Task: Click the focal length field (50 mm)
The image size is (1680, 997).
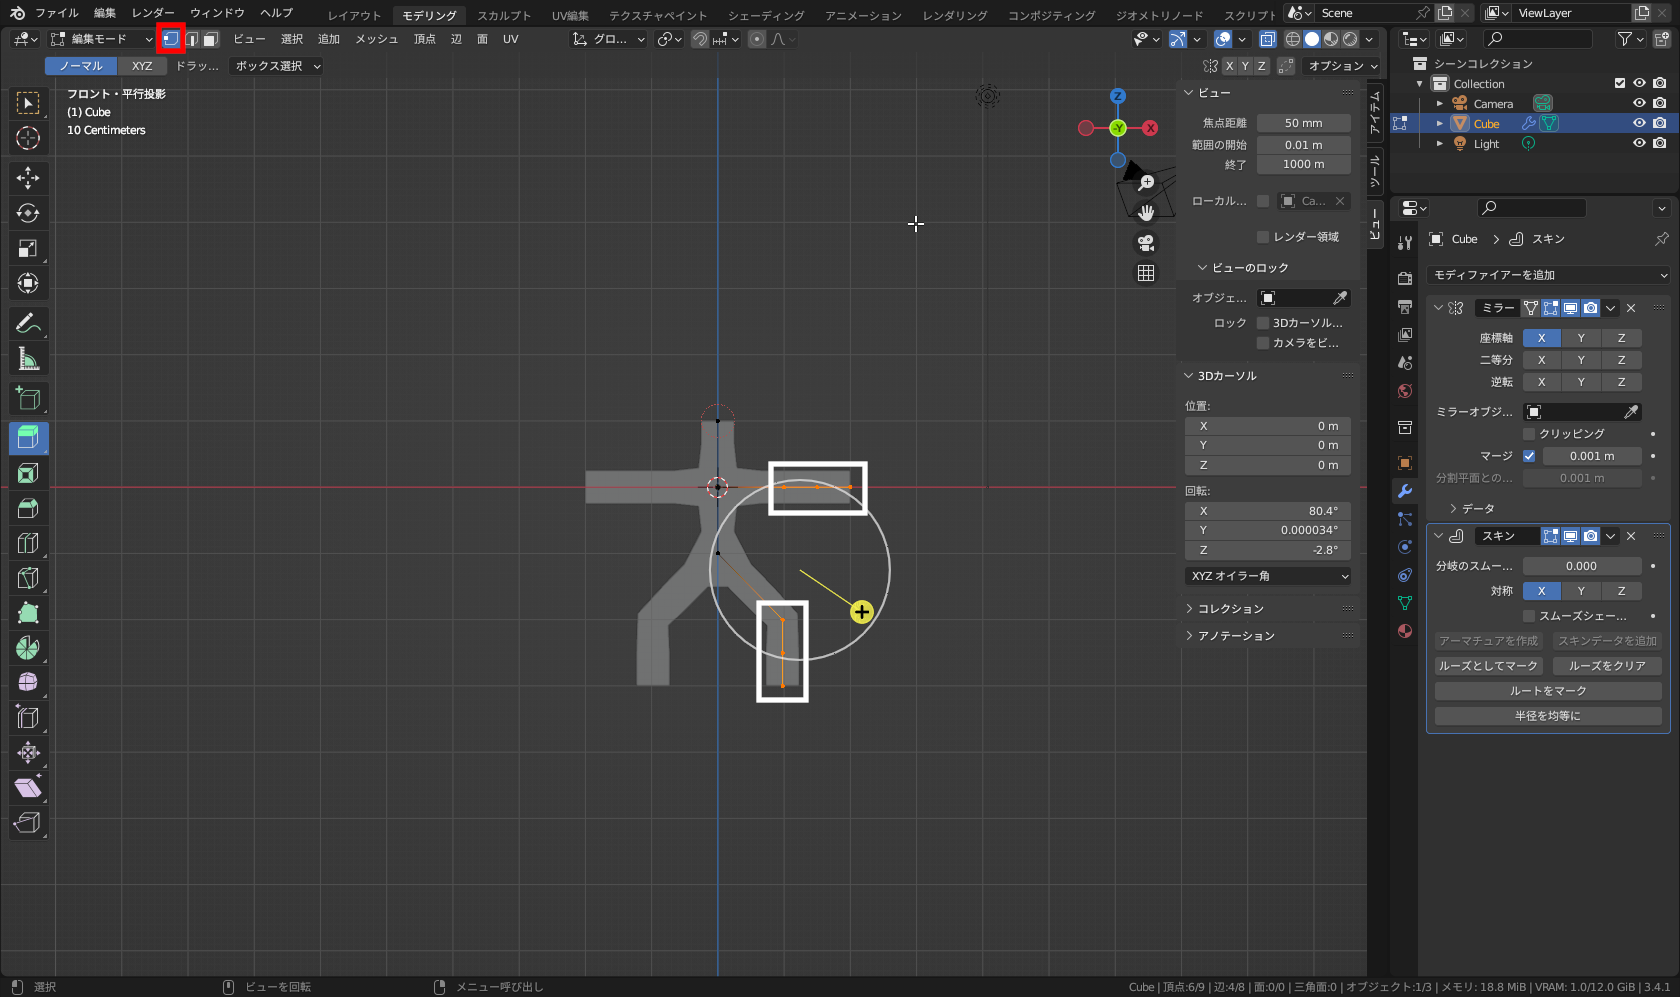Action: pyautogui.click(x=1303, y=123)
